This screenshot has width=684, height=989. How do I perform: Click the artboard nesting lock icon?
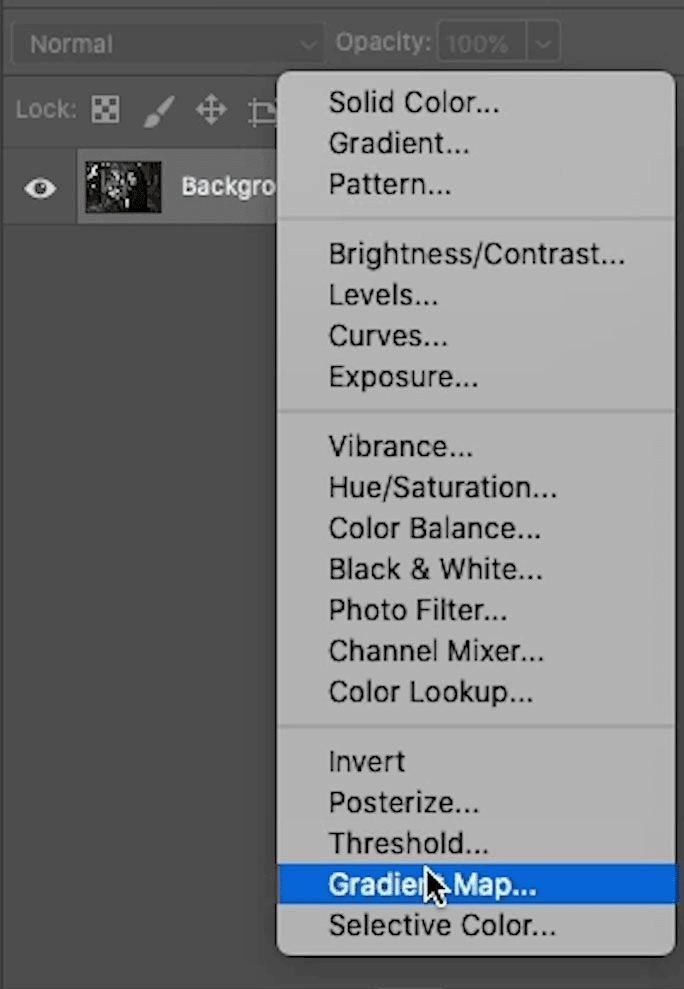pyautogui.click(x=263, y=111)
